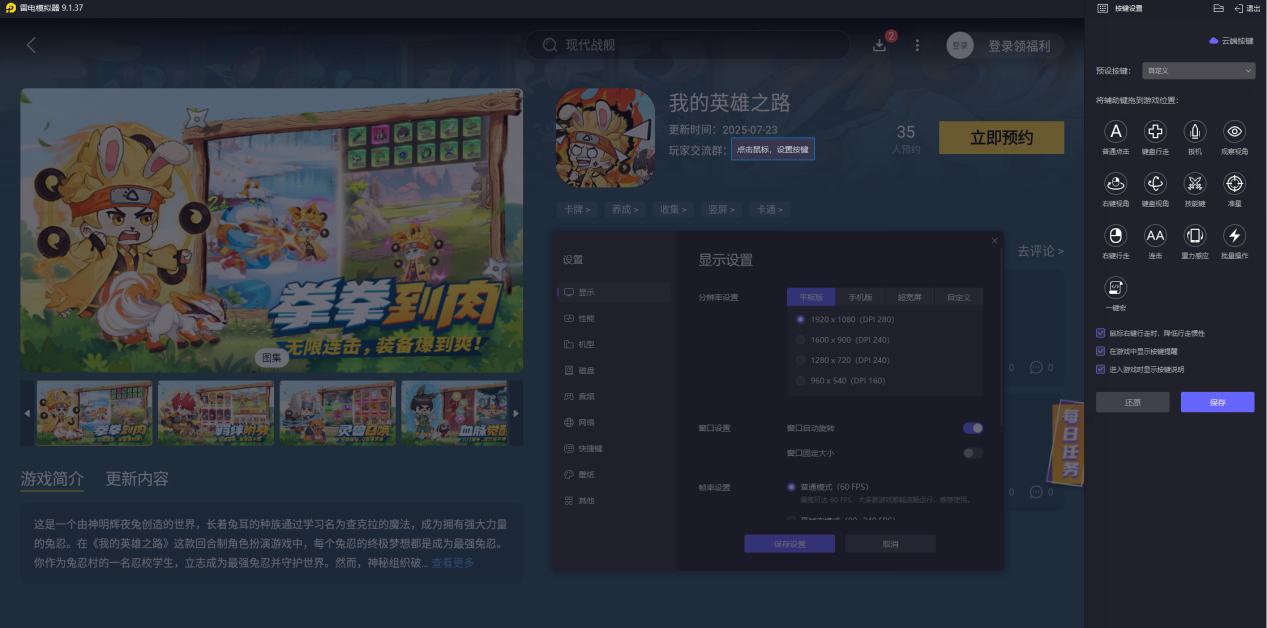Select the 观察视角 eye key tool
Screen dimensions: 1267x628
[1235, 132]
